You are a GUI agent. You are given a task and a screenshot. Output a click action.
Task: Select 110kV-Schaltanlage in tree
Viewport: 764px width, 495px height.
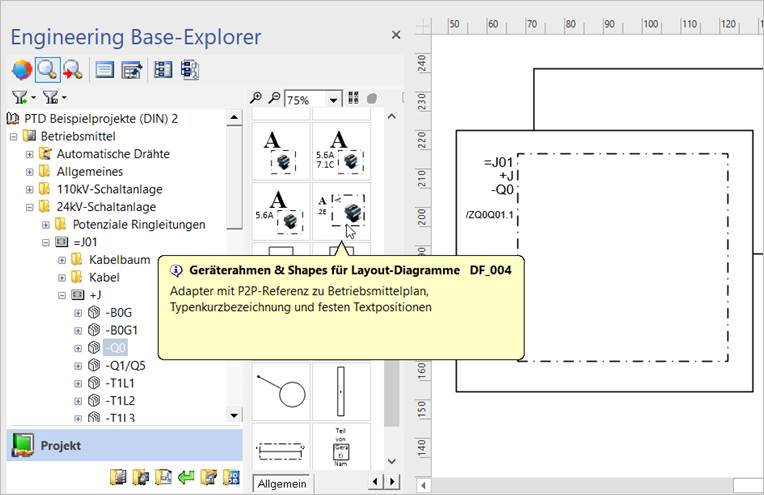click(x=110, y=189)
